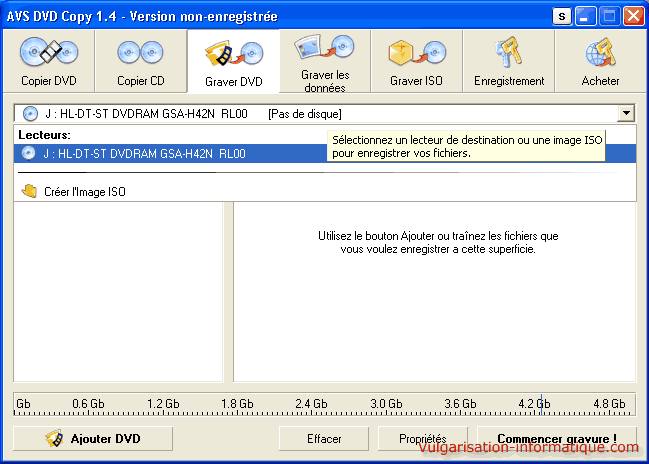Open Propriétés button

tap(423, 438)
